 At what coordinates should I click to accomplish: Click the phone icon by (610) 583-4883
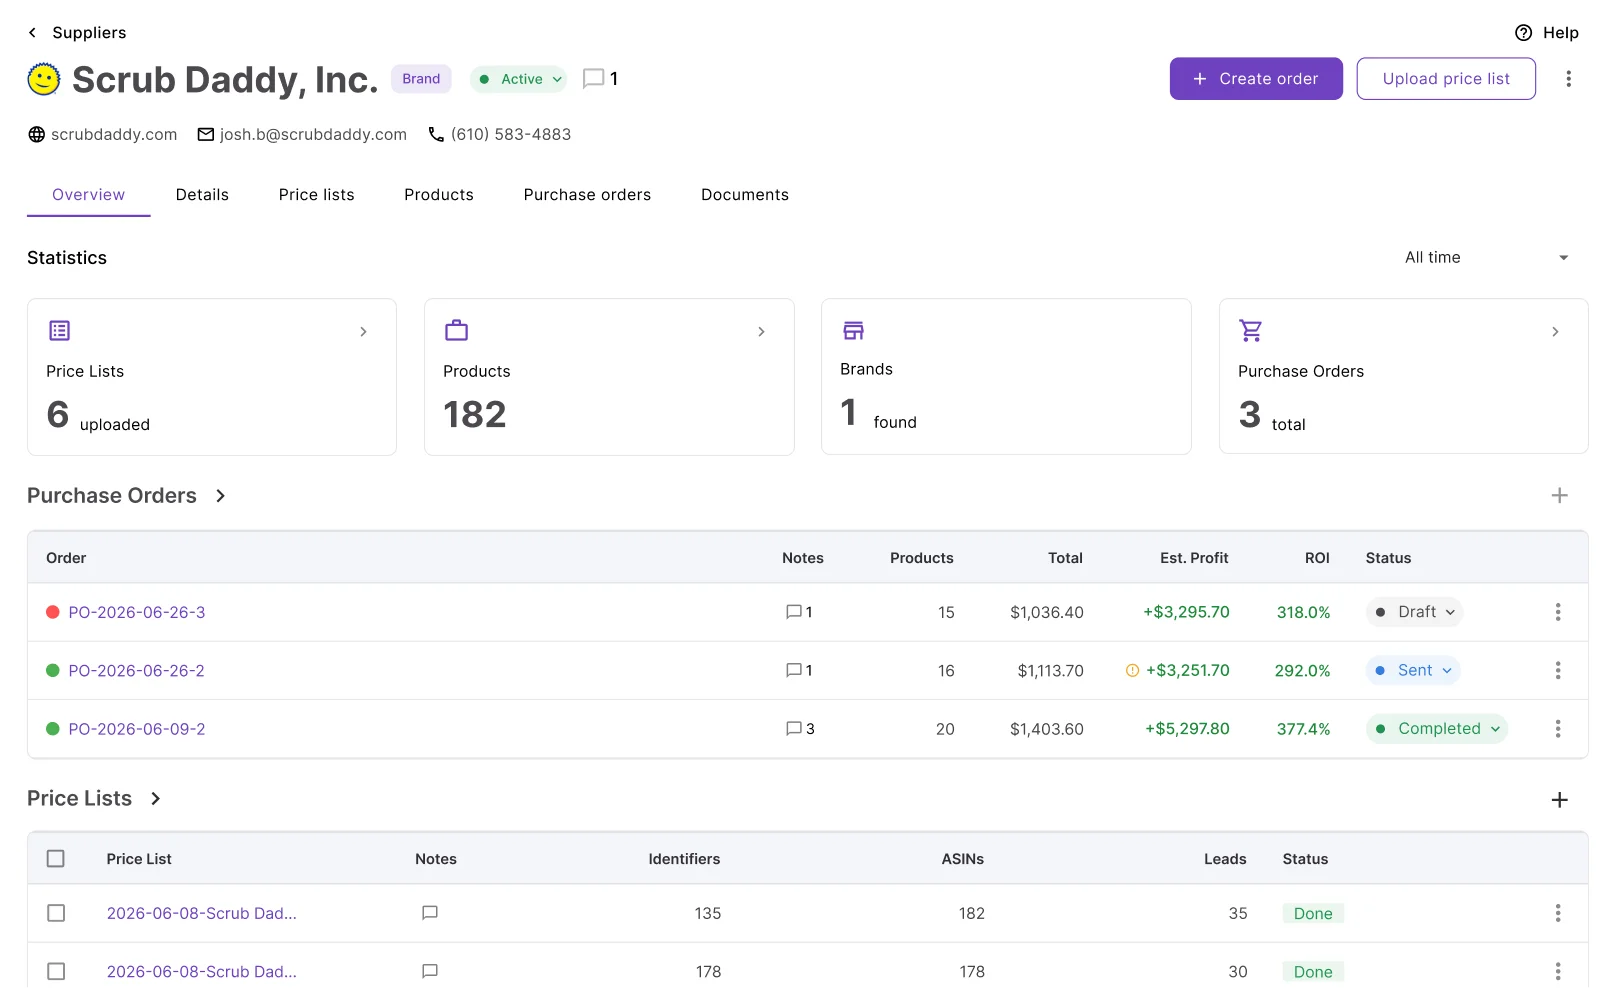click(436, 134)
